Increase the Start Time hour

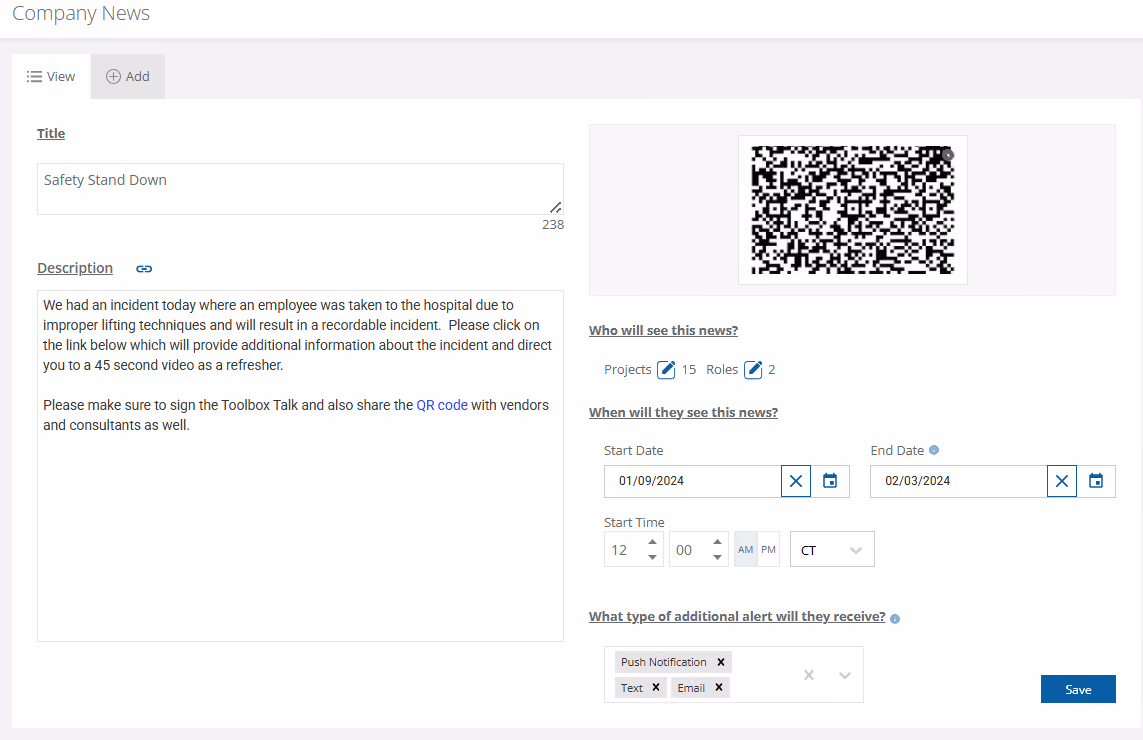click(x=652, y=542)
